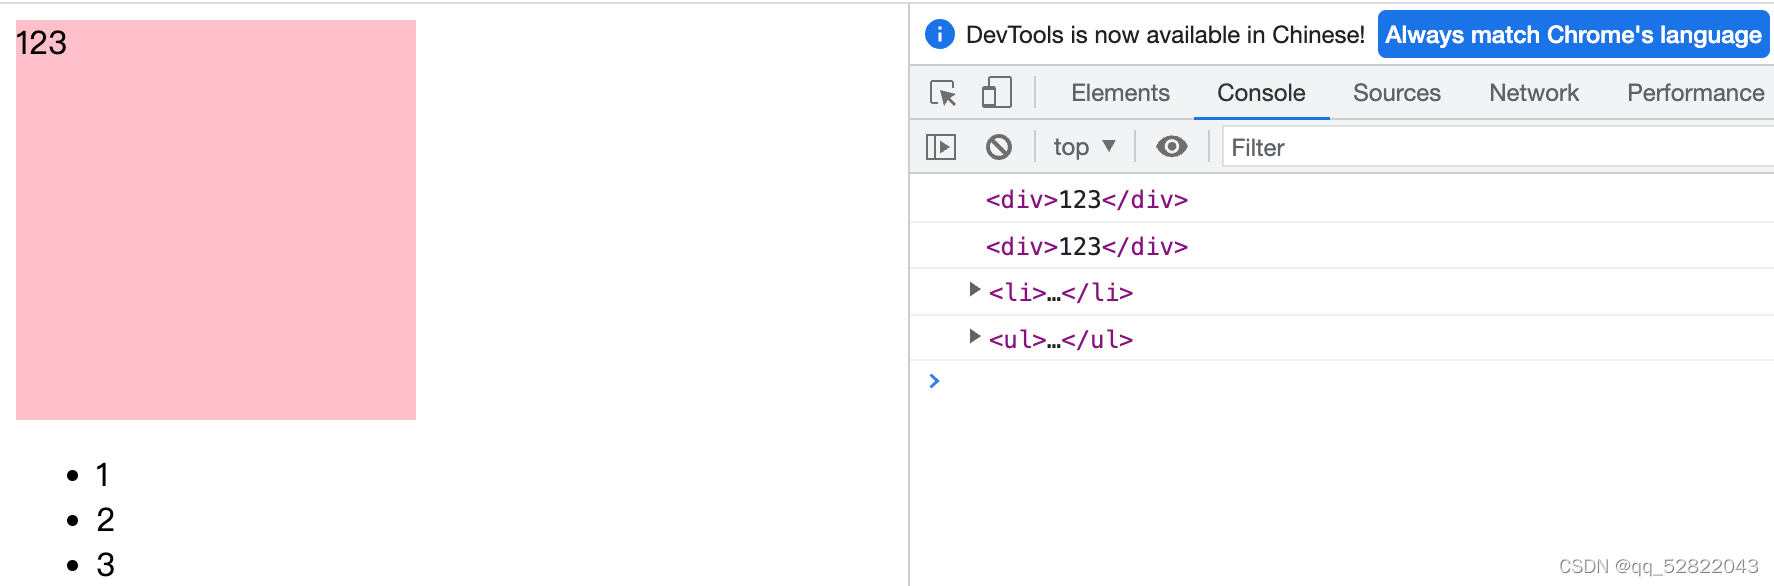
Task: Toggle the device toolbar icon
Action: 996,92
